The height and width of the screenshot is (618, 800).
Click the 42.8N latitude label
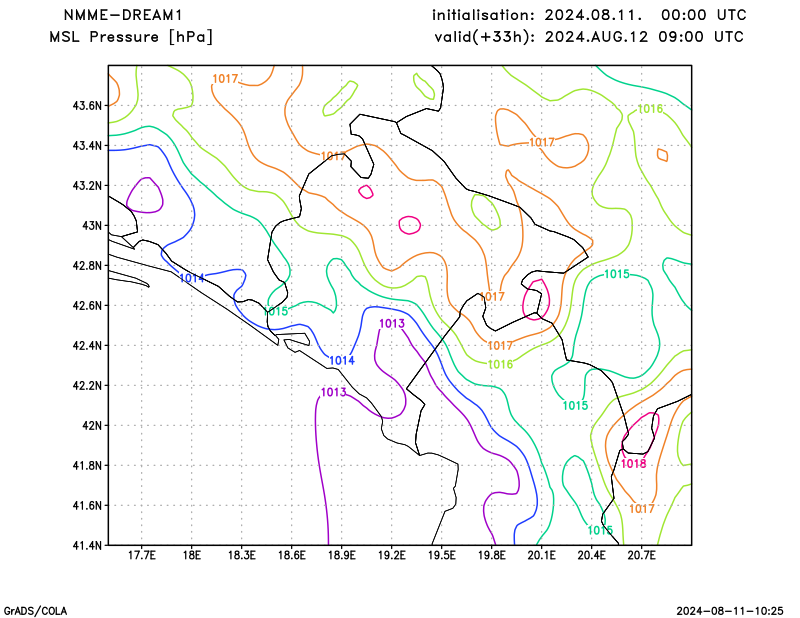coord(87,266)
